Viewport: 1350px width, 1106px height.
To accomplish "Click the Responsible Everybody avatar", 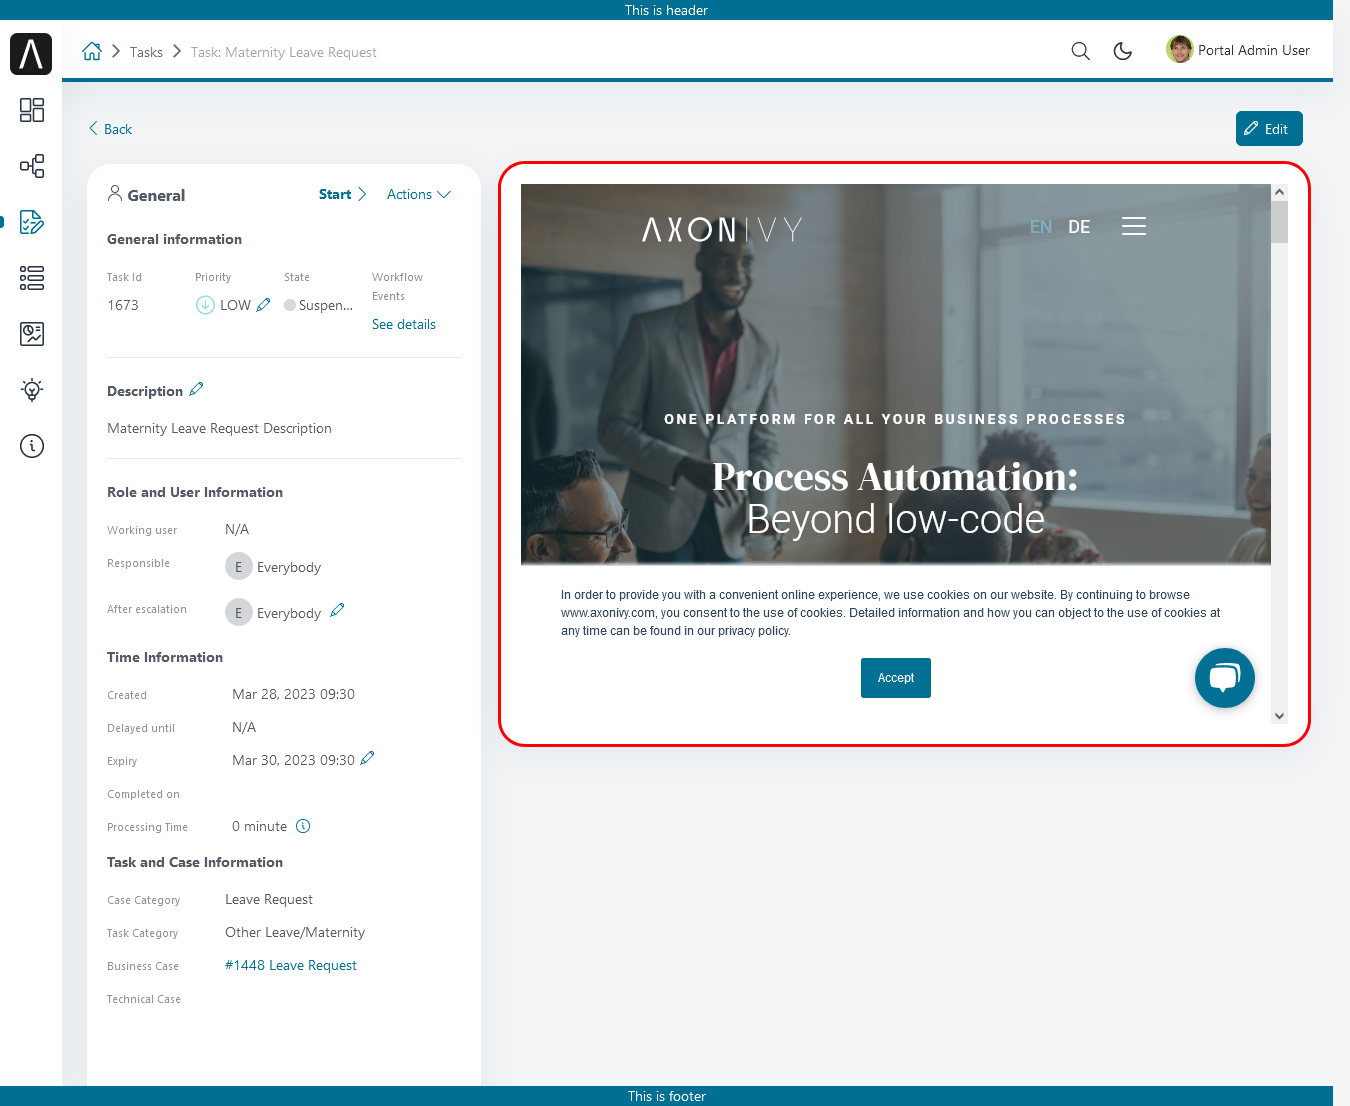I will click(x=238, y=567).
